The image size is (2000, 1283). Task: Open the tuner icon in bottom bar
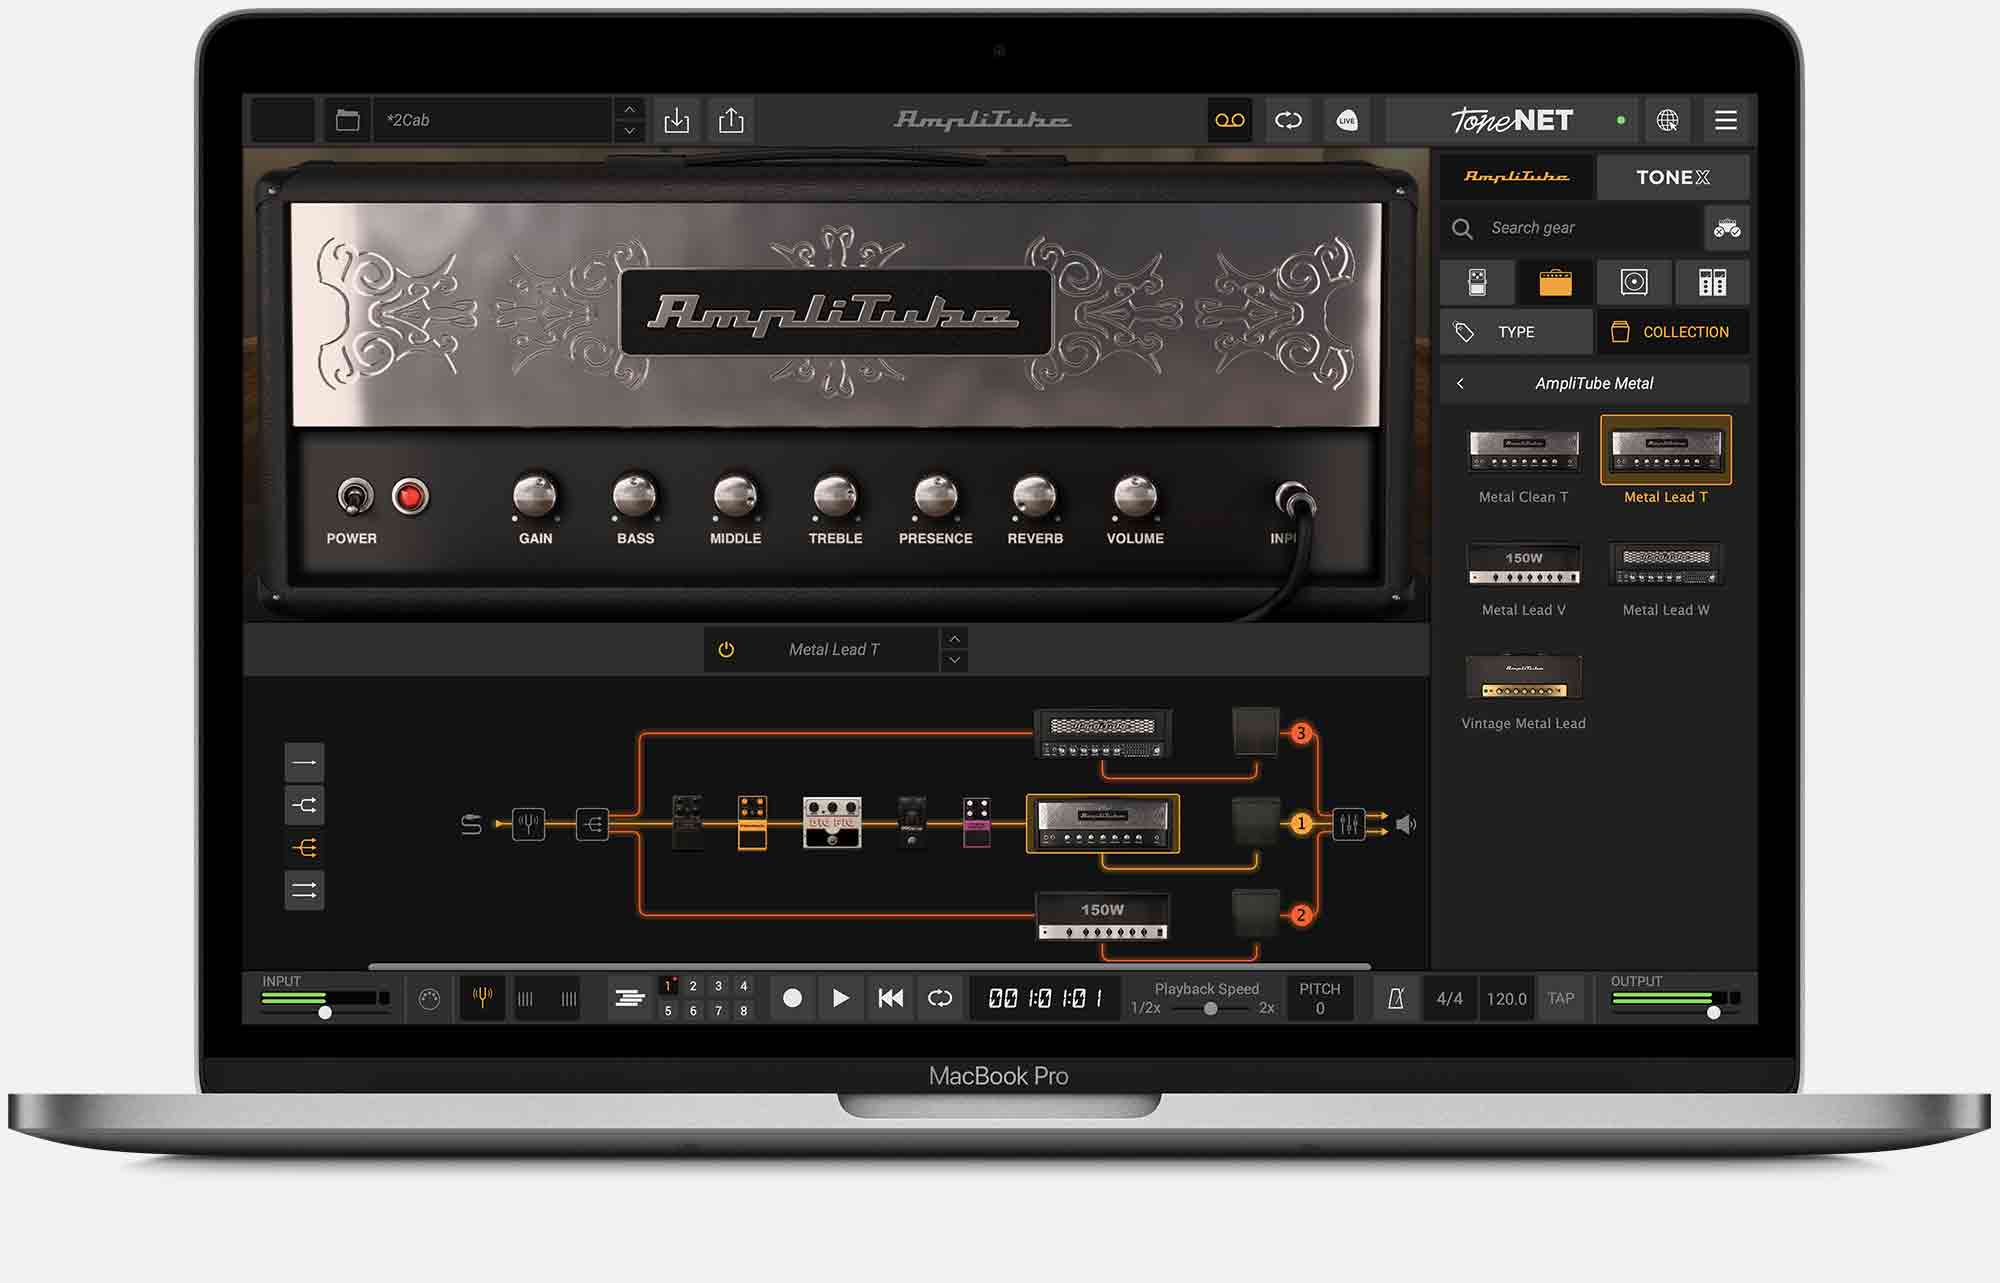(482, 997)
